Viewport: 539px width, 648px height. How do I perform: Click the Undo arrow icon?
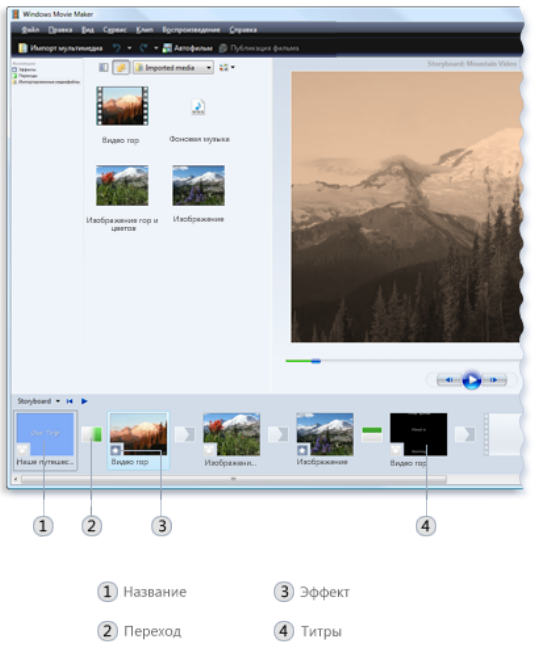click(117, 48)
